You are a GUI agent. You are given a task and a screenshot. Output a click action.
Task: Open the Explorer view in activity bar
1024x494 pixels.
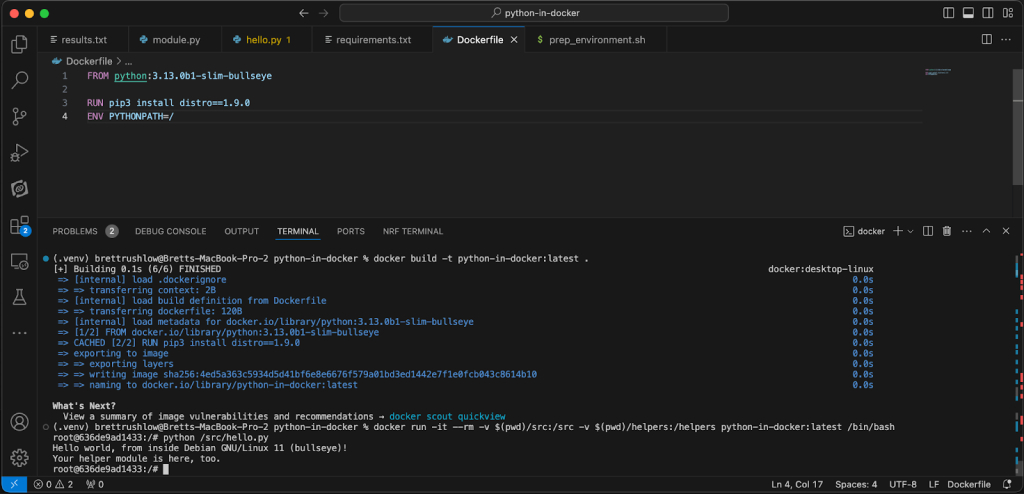(x=19, y=44)
